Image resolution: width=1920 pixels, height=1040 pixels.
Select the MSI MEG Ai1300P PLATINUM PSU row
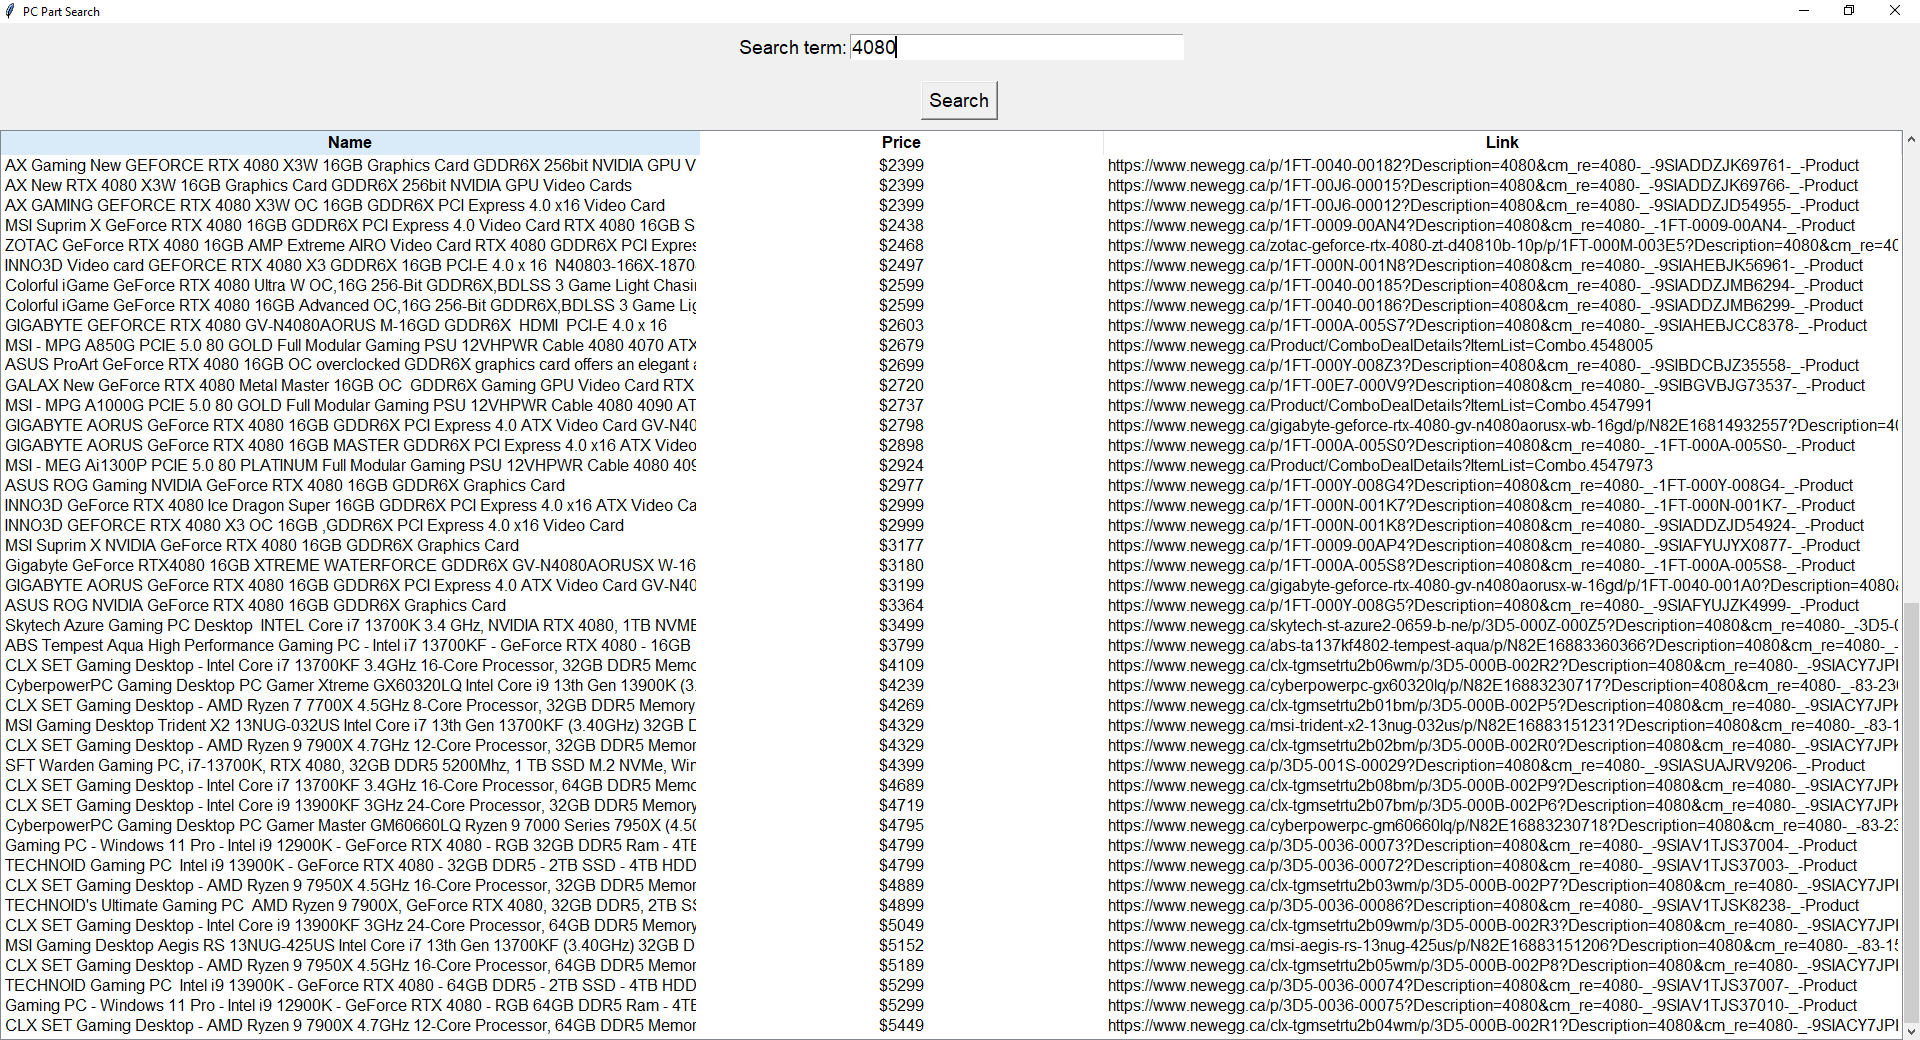click(x=950, y=465)
